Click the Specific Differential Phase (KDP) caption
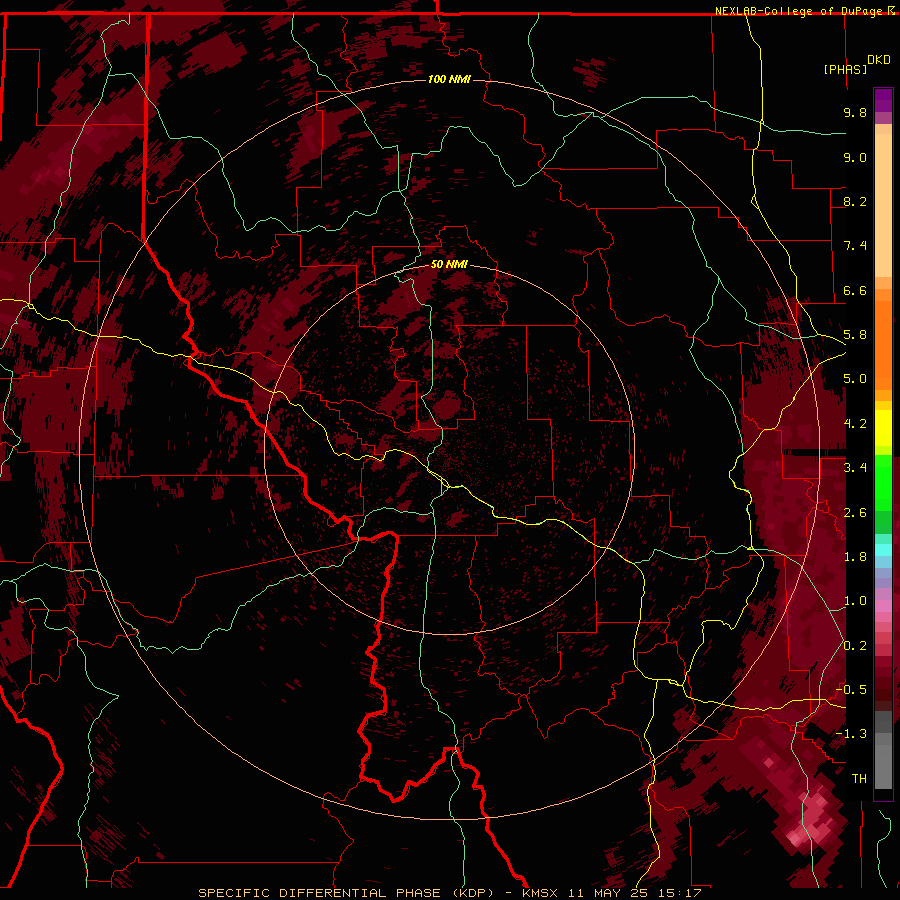900x900 pixels. point(346,893)
